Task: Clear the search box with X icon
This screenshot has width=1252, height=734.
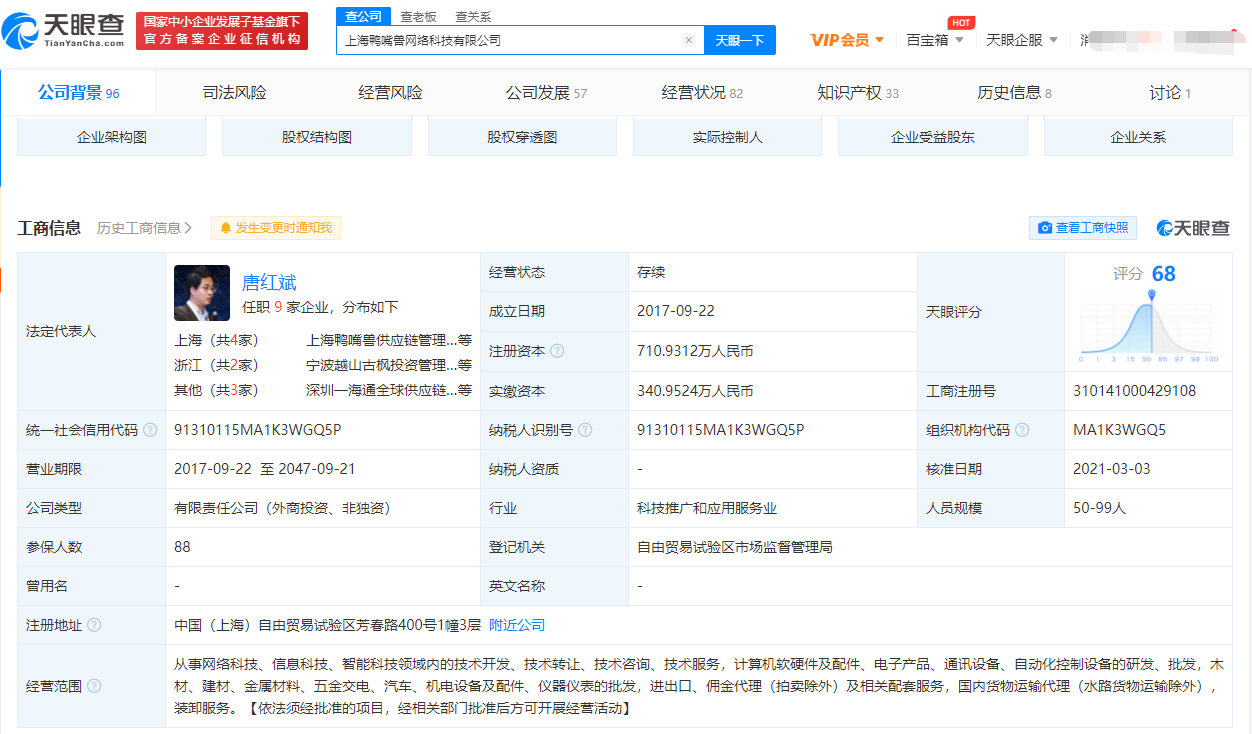Action: (688, 40)
